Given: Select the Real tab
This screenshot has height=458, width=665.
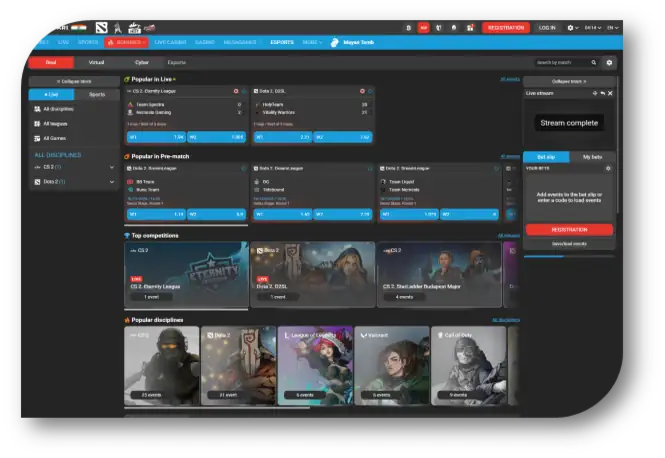Looking at the screenshot, I should (x=51, y=62).
